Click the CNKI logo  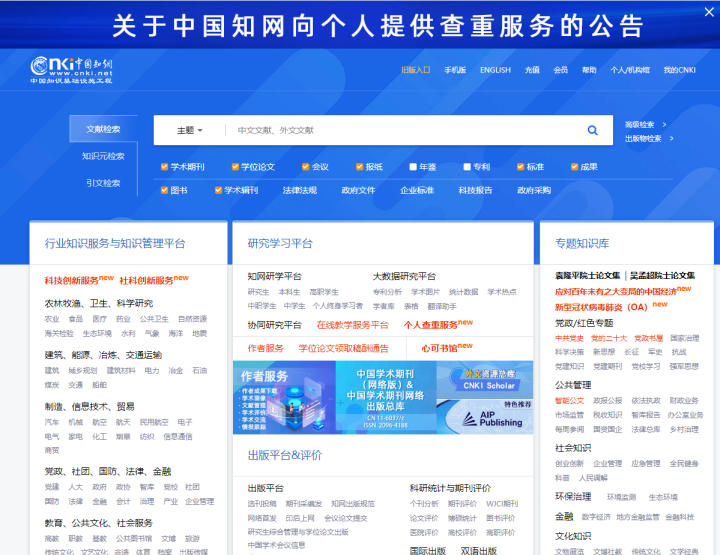pos(70,68)
